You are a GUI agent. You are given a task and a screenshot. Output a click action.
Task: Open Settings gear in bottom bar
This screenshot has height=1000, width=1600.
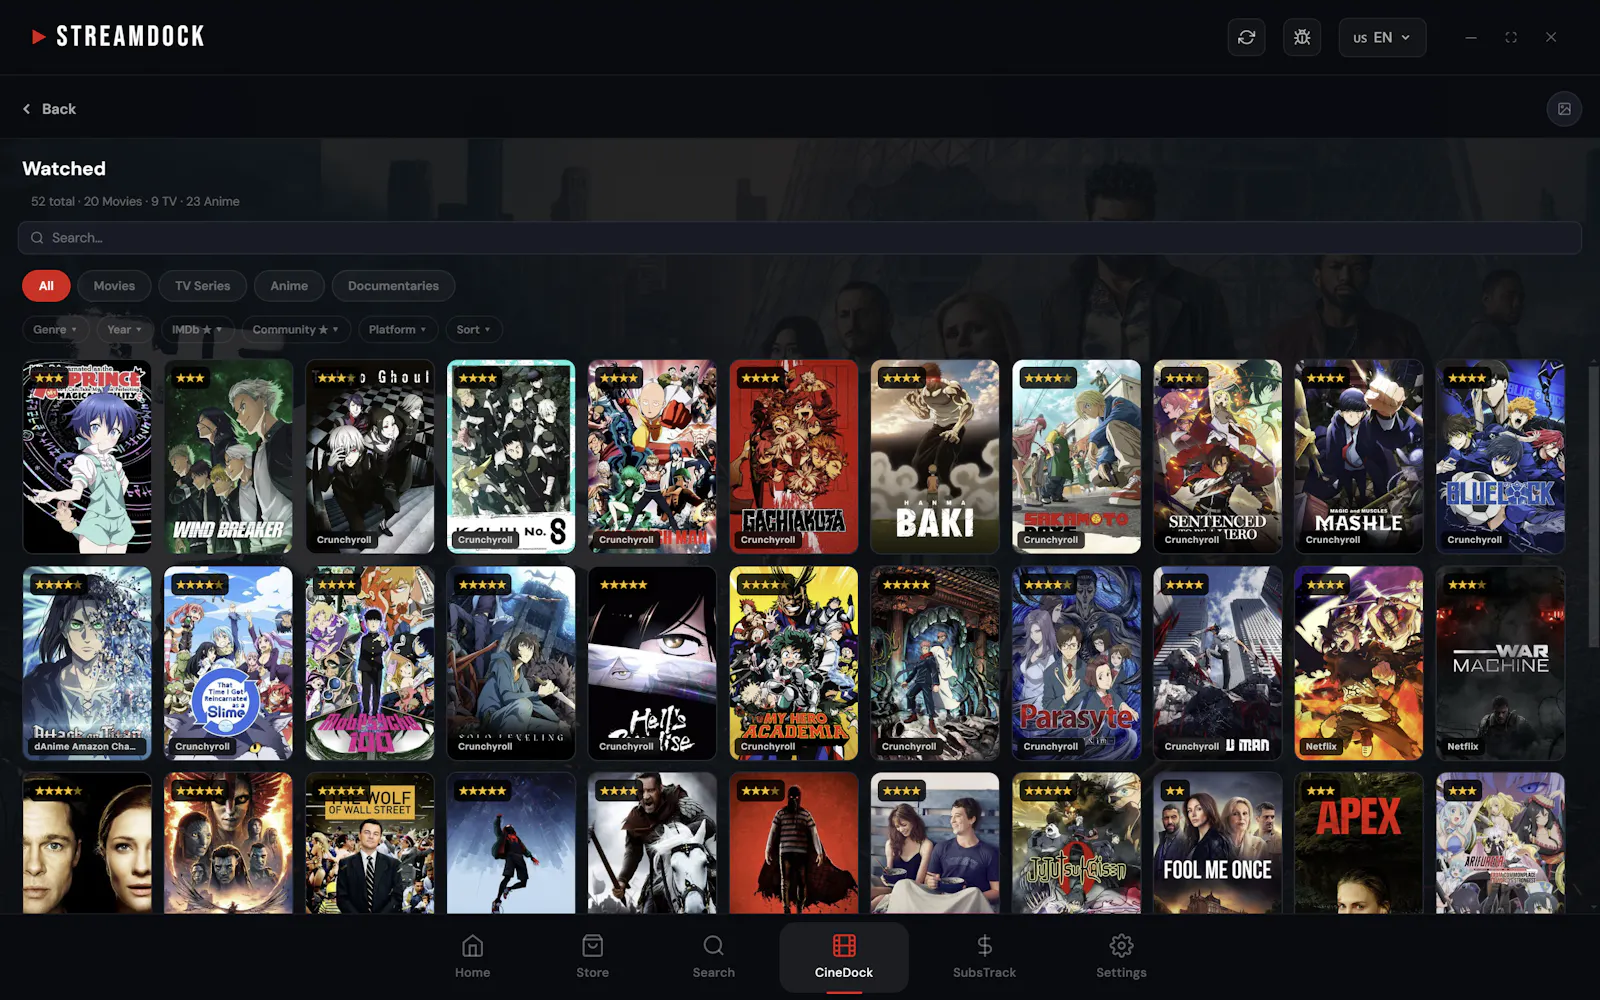tap(1121, 946)
